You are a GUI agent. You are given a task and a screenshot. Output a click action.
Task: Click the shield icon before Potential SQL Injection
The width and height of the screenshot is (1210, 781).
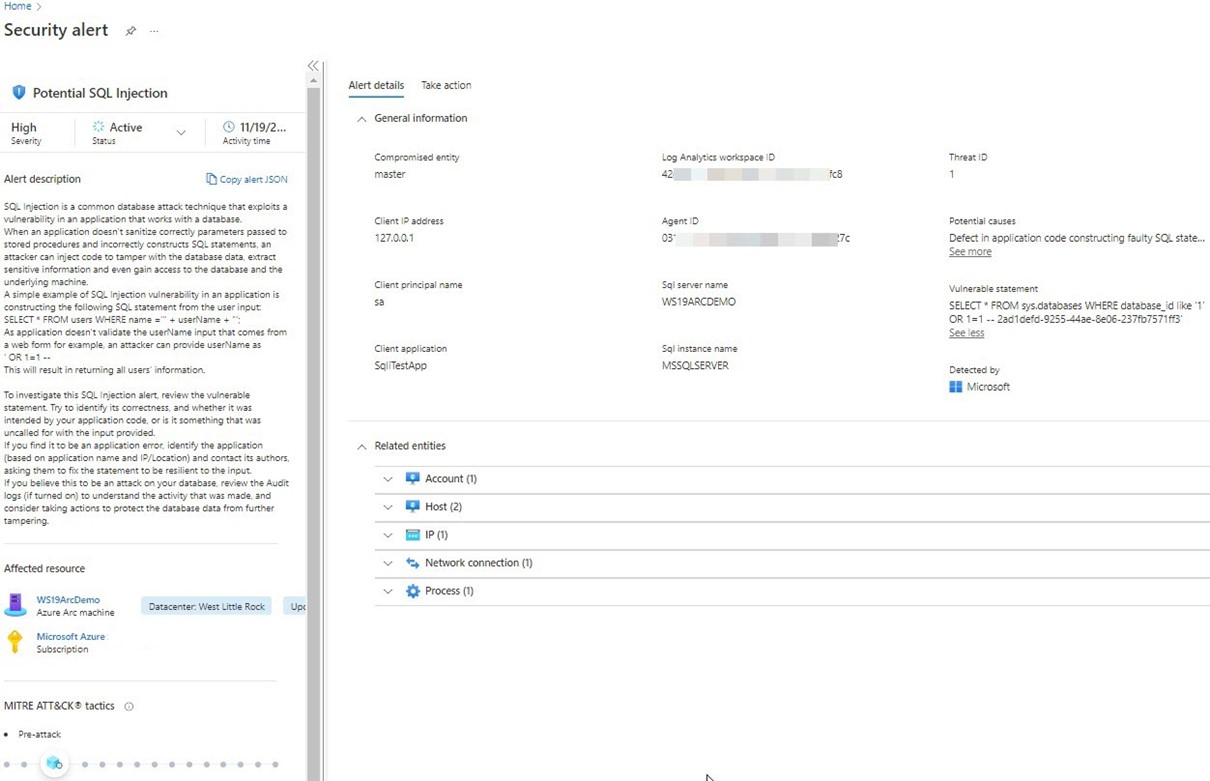(x=19, y=91)
